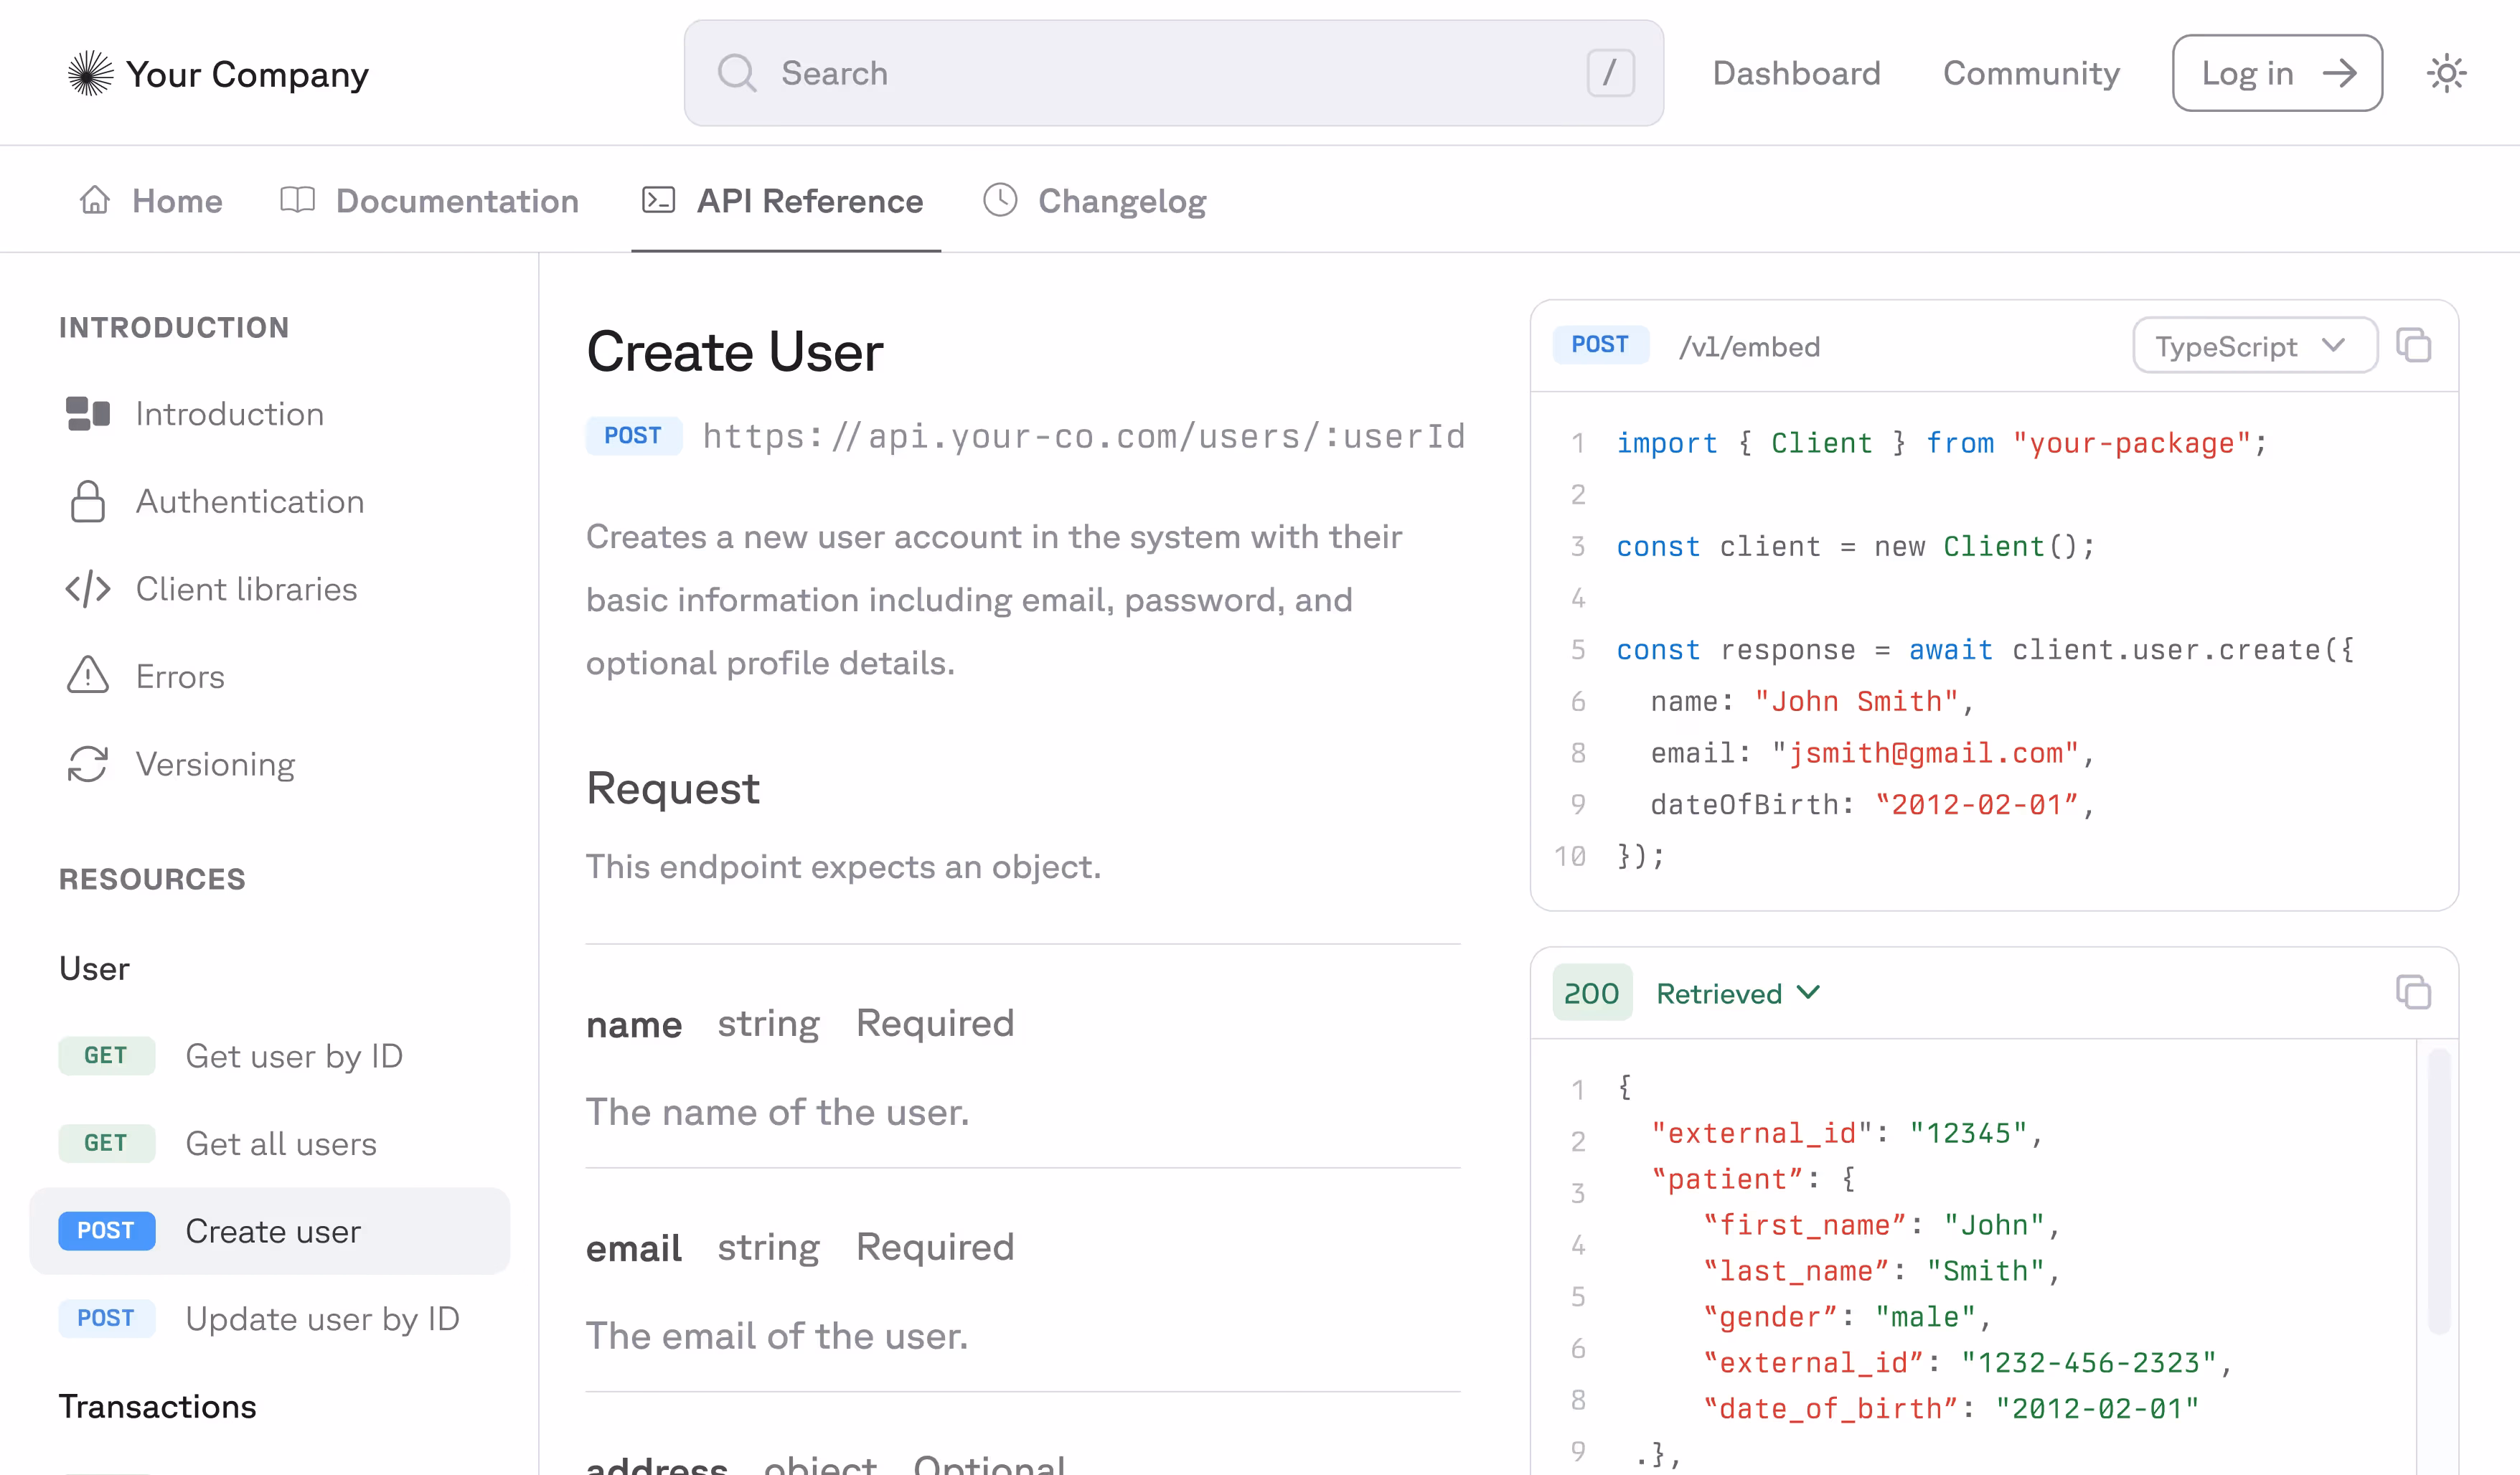The height and width of the screenshot is (1475, 2520).
Task: Click the Versioning refresh arrows icon
Action: [x=88, y=764]
